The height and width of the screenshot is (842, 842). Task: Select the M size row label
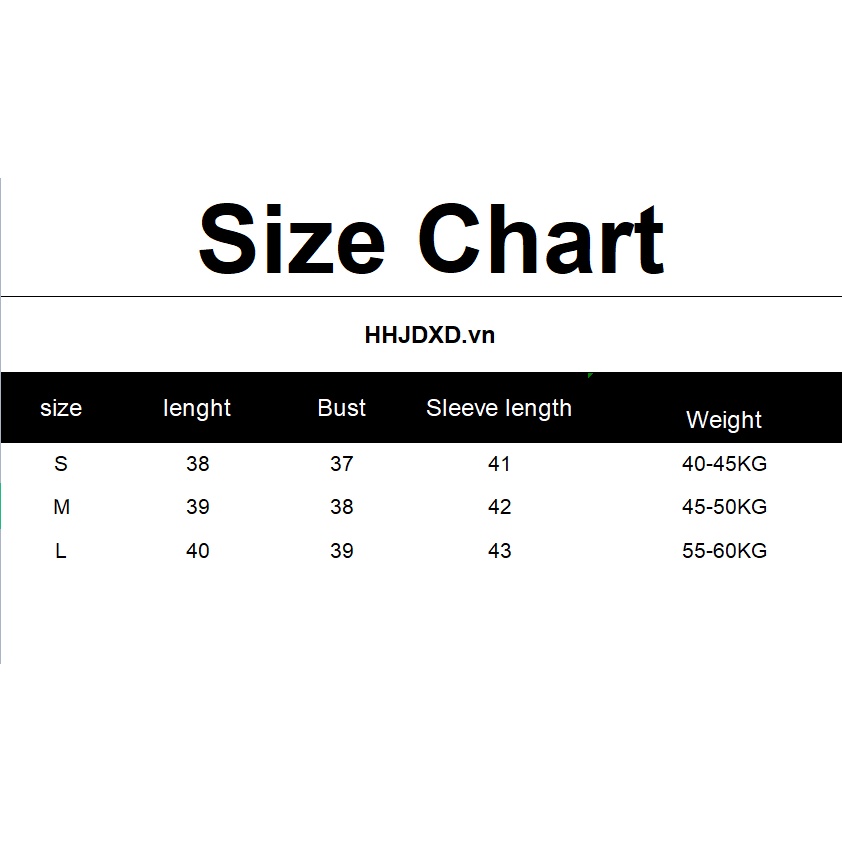61,507
